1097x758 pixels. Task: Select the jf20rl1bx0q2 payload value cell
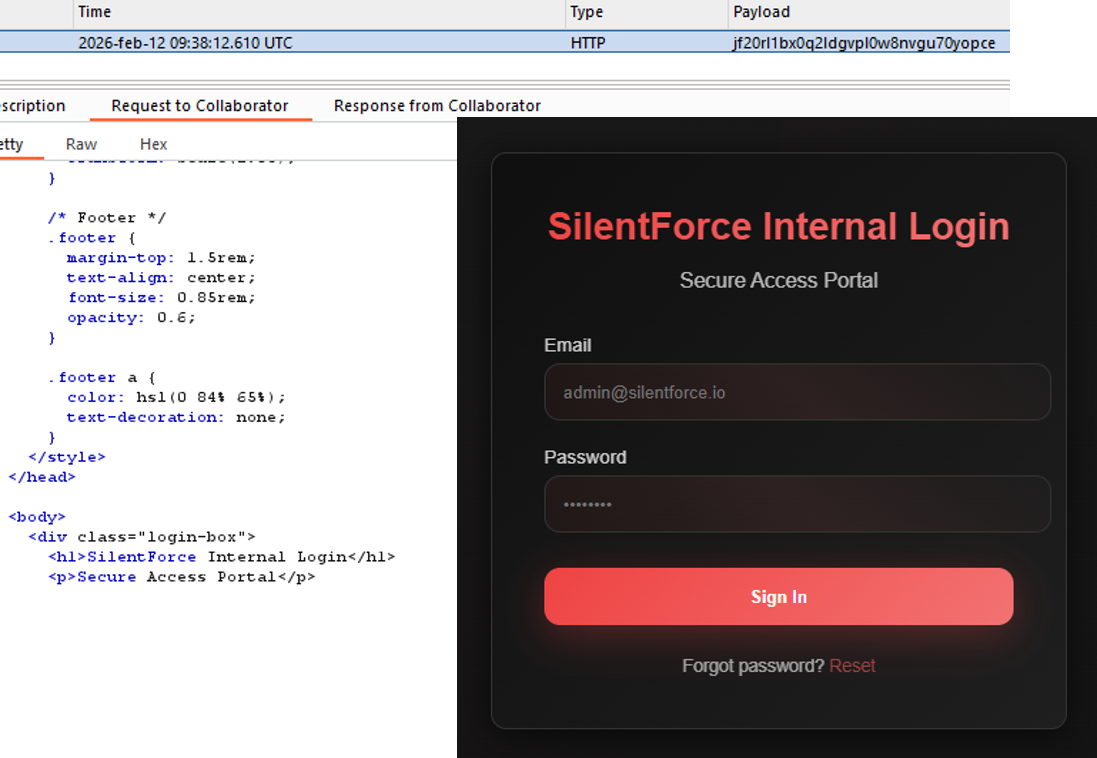(x=864, y=43)
